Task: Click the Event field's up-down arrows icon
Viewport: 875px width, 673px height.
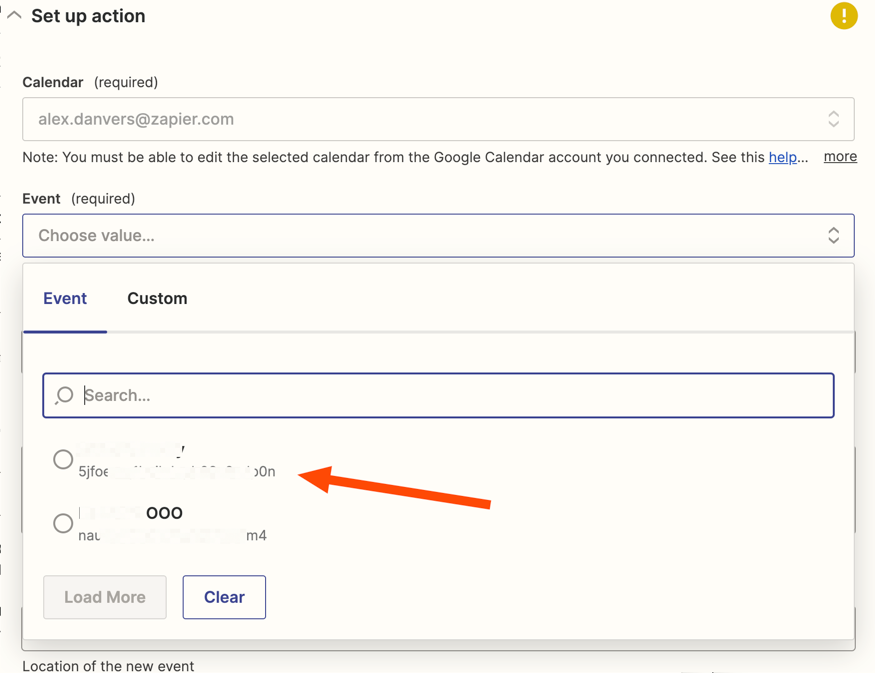Action: [833, 236]
